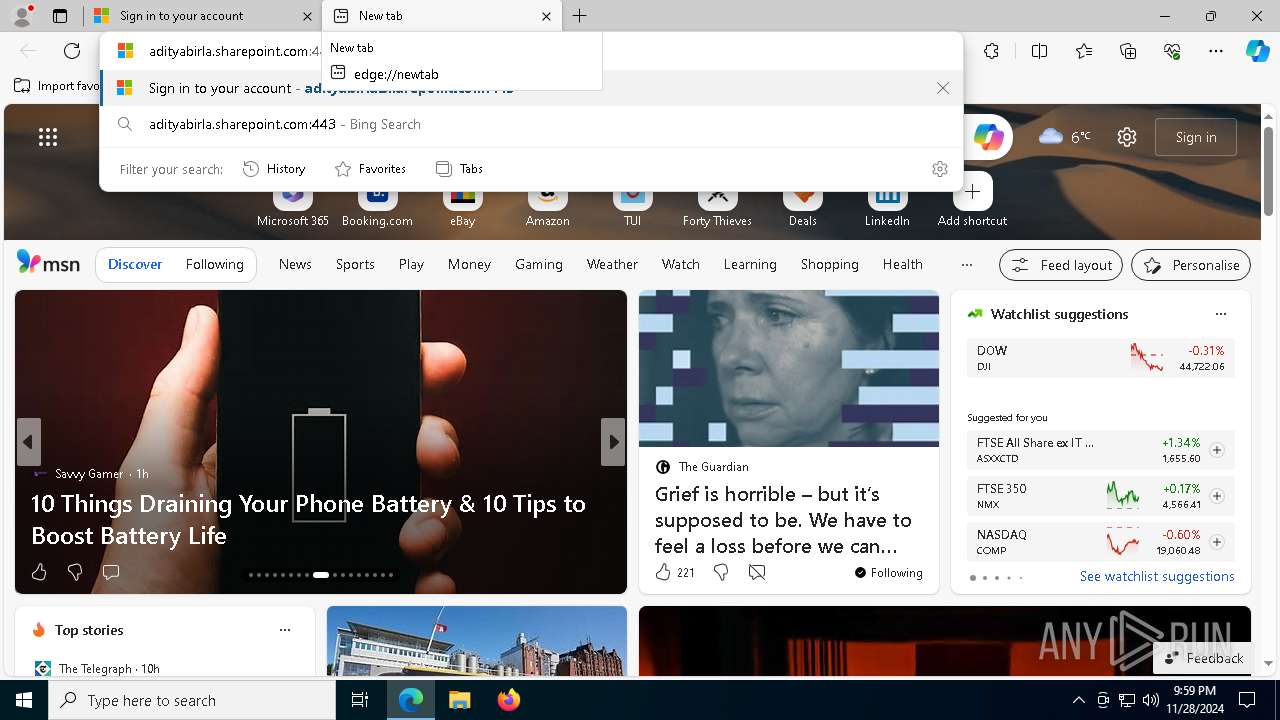The image size is (1280, 720).
Task: Filter search by History
Action: click(274, 169)
